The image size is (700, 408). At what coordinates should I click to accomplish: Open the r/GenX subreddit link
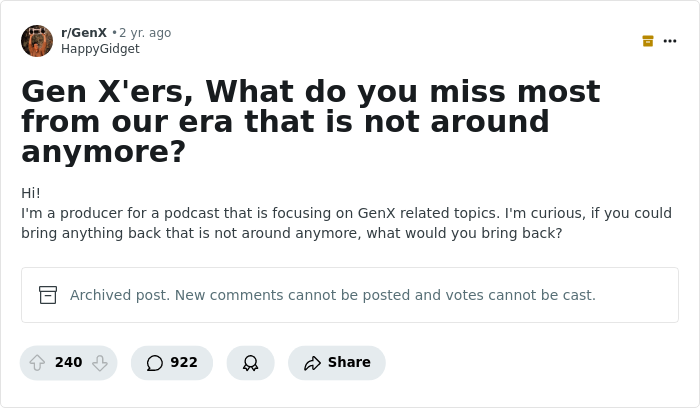(84, 33)
